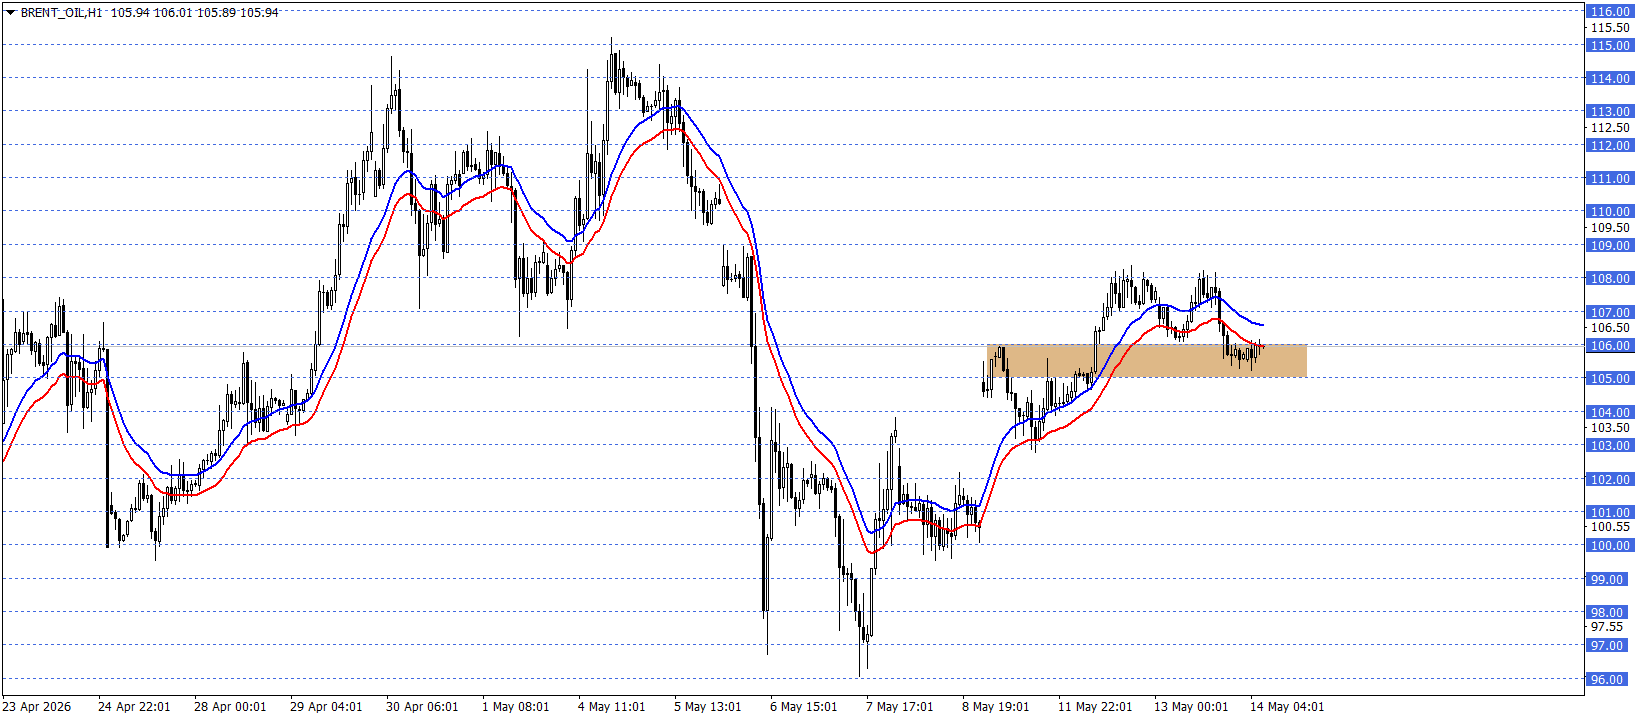The height and width of the screenshot is (719, 1641).
Task: Click the 98.00 price level label
Action: (1607, 612)
